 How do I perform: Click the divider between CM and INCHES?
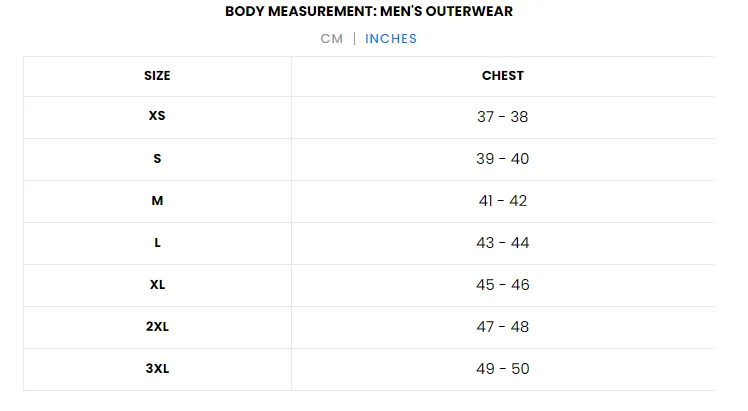(x=354, y=39)
